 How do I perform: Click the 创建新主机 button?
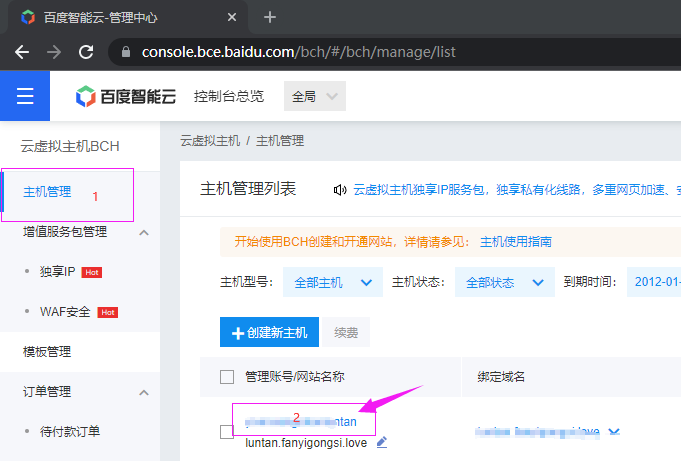pyautogui.click(x=270, y=332)
